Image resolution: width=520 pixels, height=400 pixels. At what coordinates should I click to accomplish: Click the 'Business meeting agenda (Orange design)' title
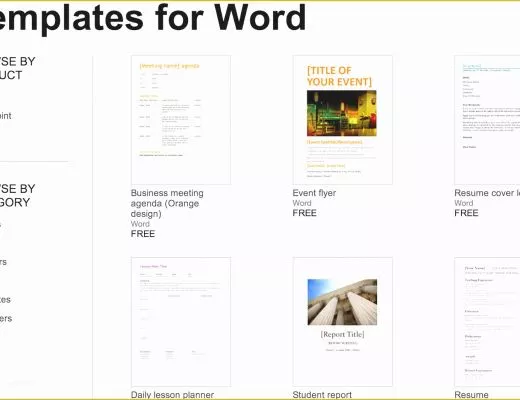[x=167, y=203]
